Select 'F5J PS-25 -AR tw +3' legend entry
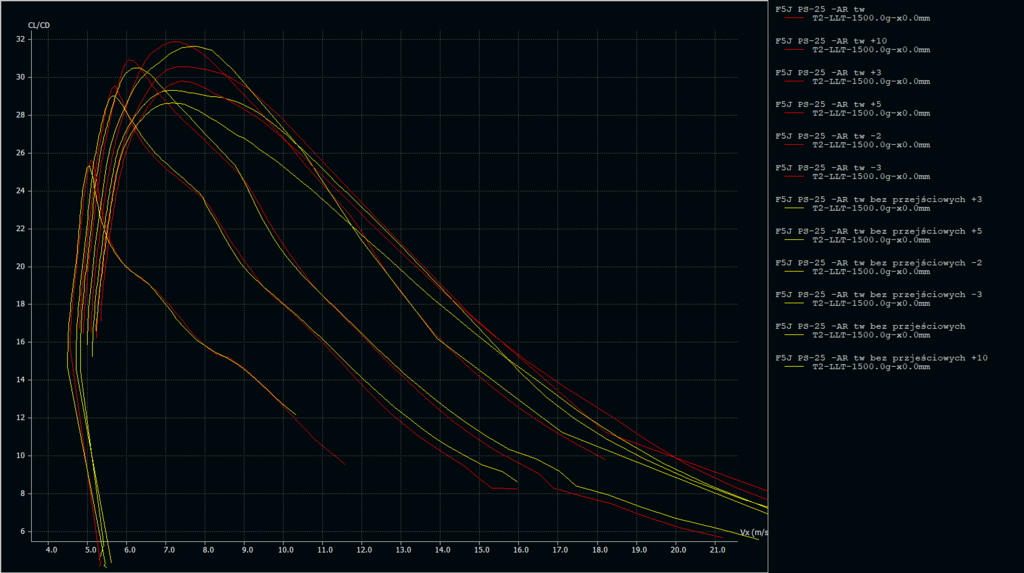Screen dimensions: 1024x573 [829, 72]
